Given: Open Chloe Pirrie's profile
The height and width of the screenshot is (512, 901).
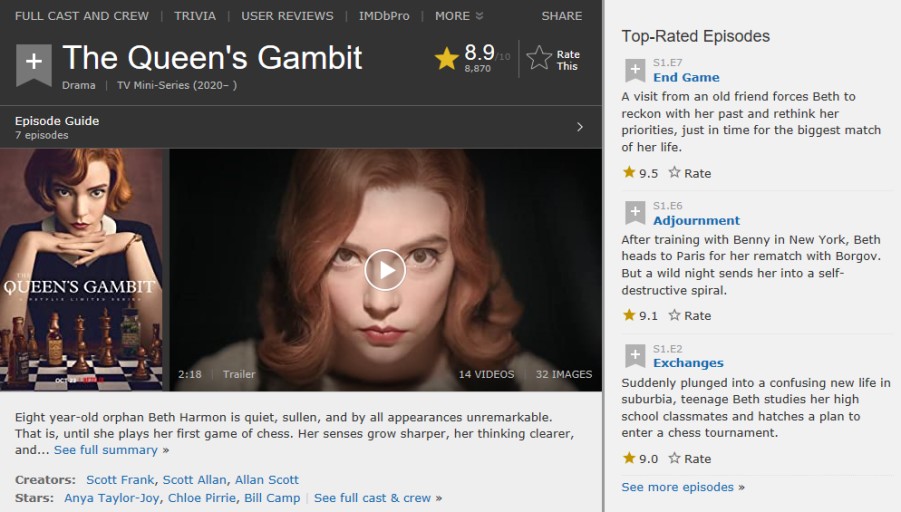Looking at the screenshot, I should [x=202, y=498].
